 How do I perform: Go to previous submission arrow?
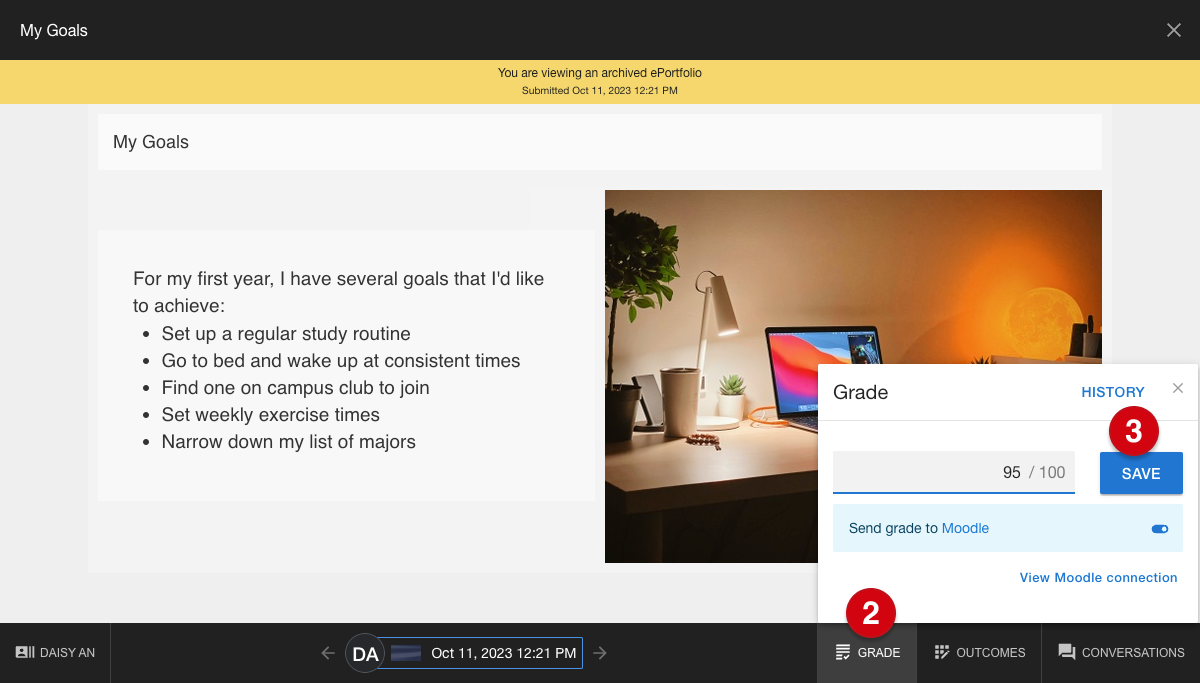328,653
